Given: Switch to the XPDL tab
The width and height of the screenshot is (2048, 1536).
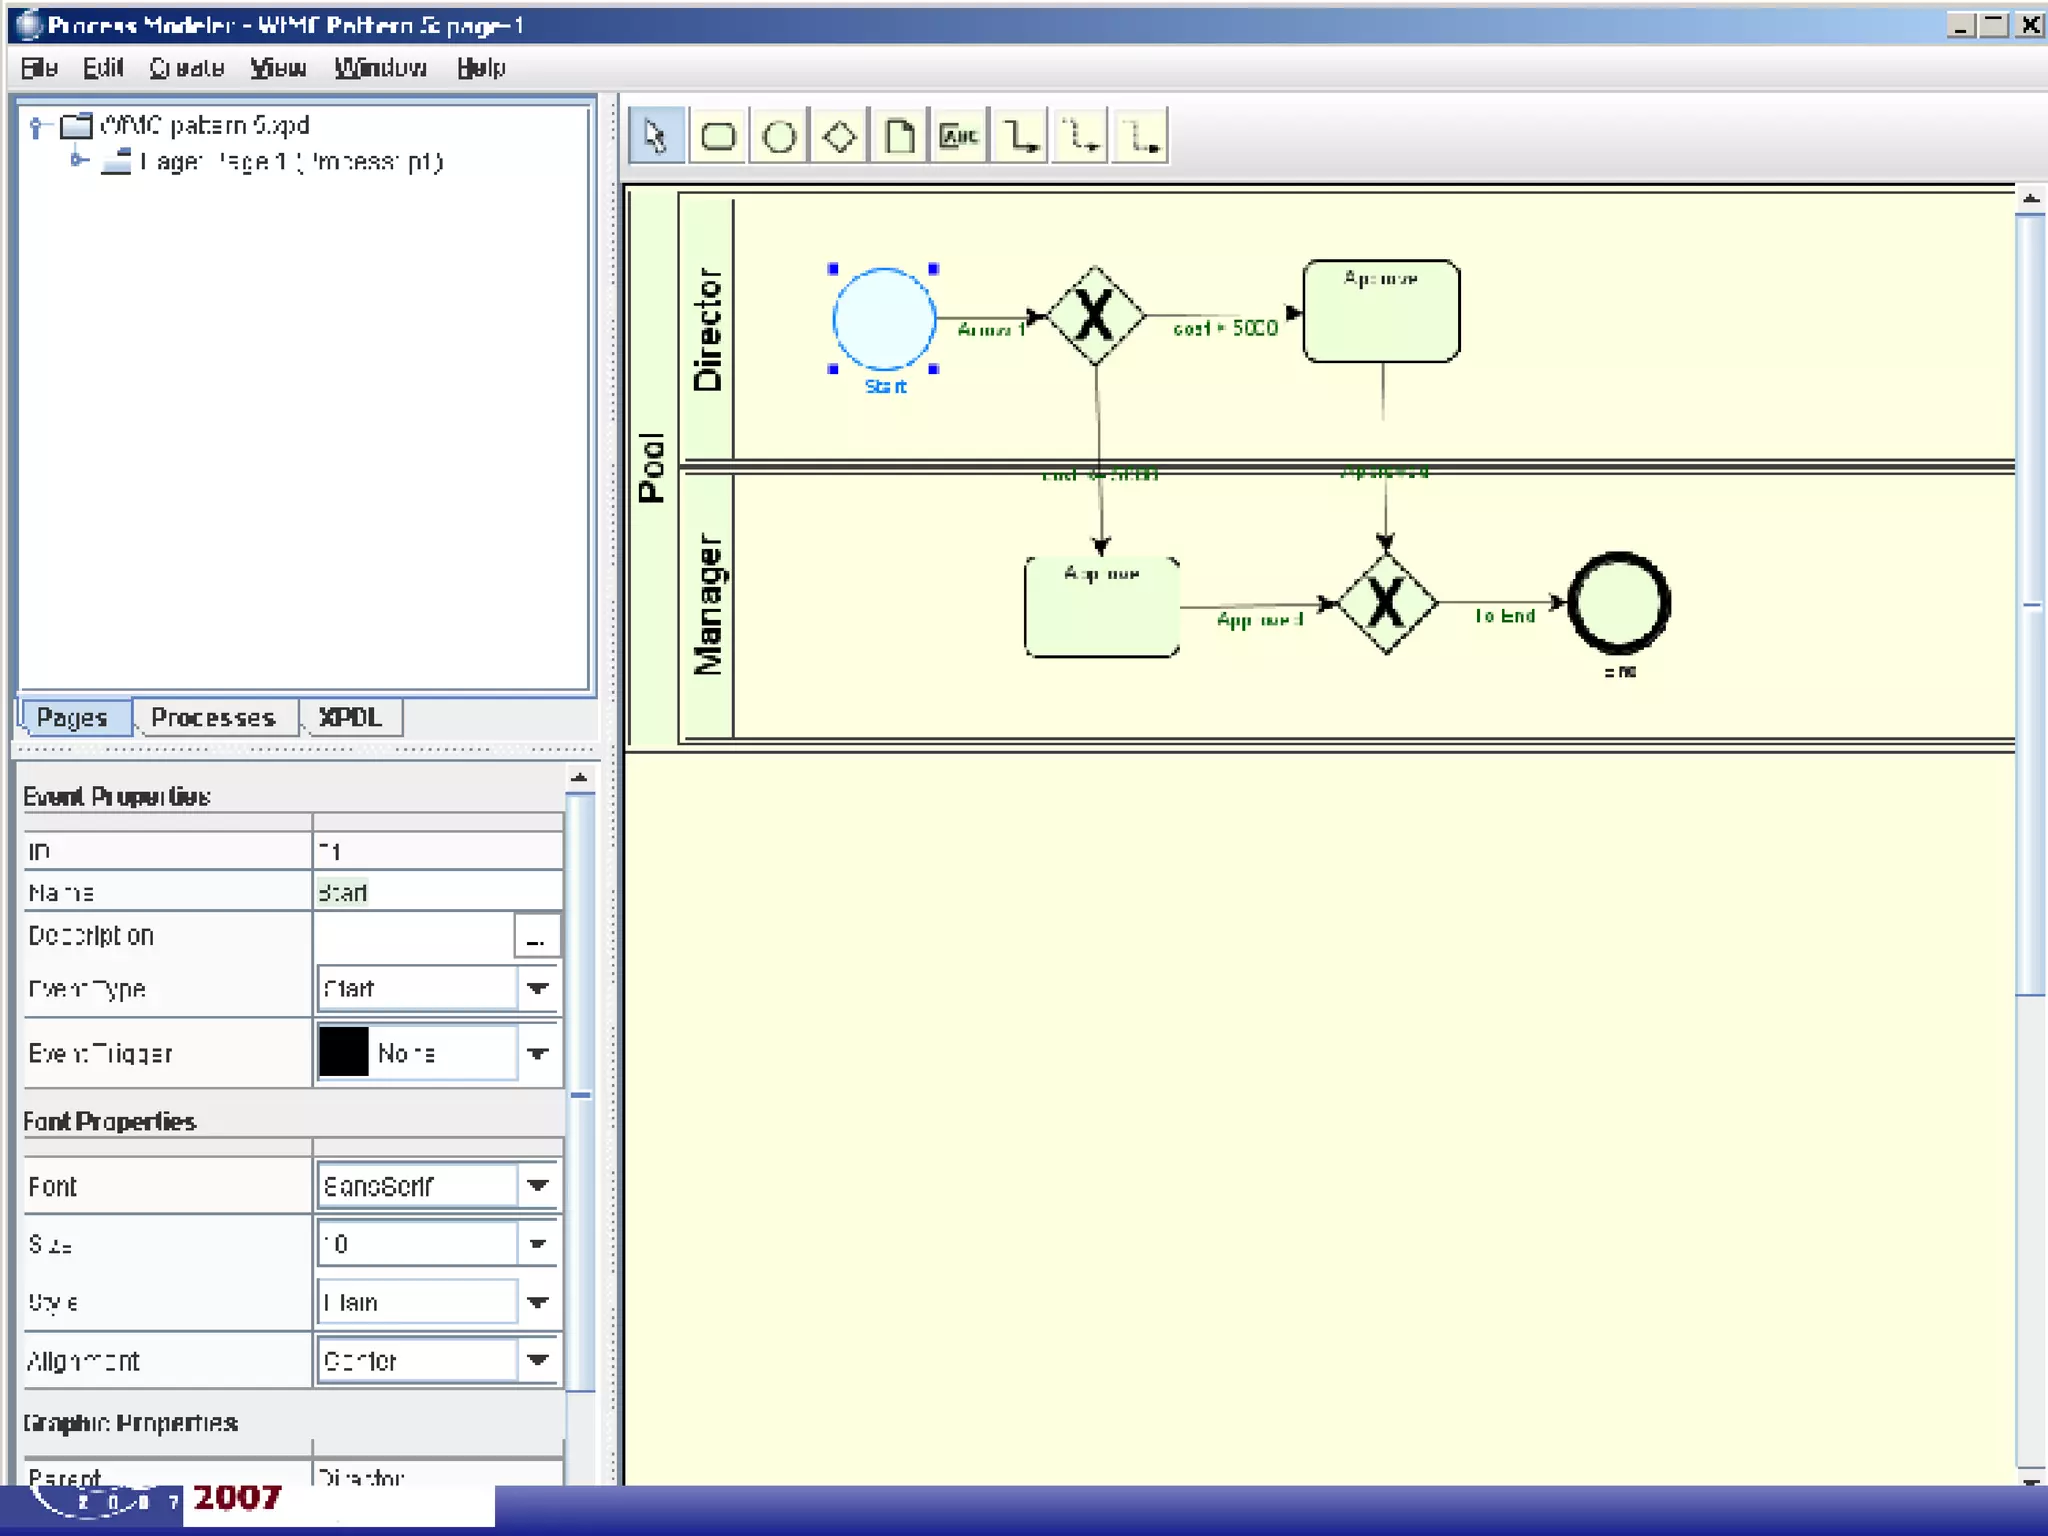Looking at the screenshot, I should pyautogui.click(x=350, y=718).
